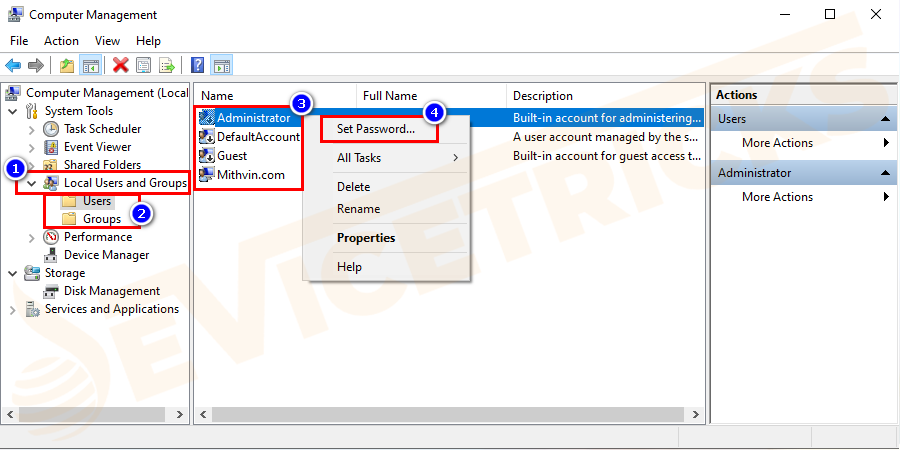Screen dimensions: 900x450
Task: Click the Mithvin.com user account icon
Action: 207,174
